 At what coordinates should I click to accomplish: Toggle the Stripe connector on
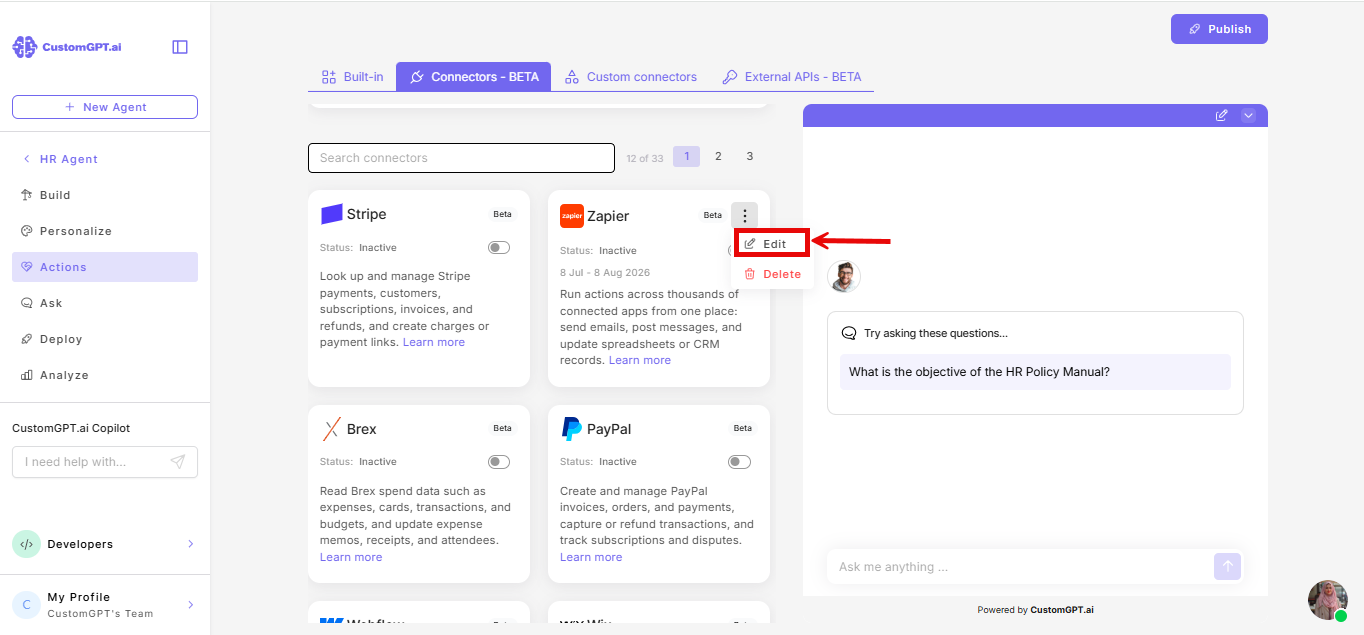tap(499, 247)
